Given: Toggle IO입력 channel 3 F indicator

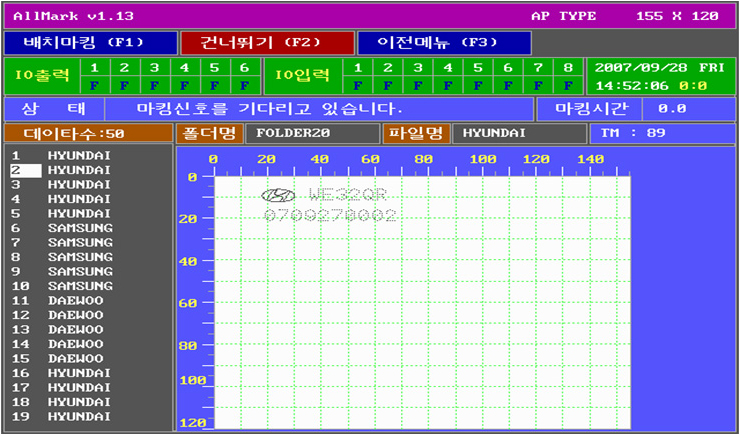Looking at the screenshot, I should coord(418,85).
